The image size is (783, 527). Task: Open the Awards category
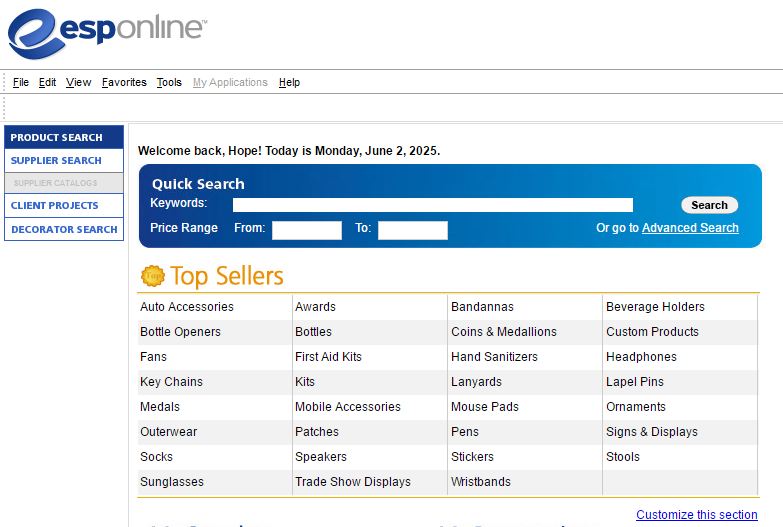(x=315, y=307)
